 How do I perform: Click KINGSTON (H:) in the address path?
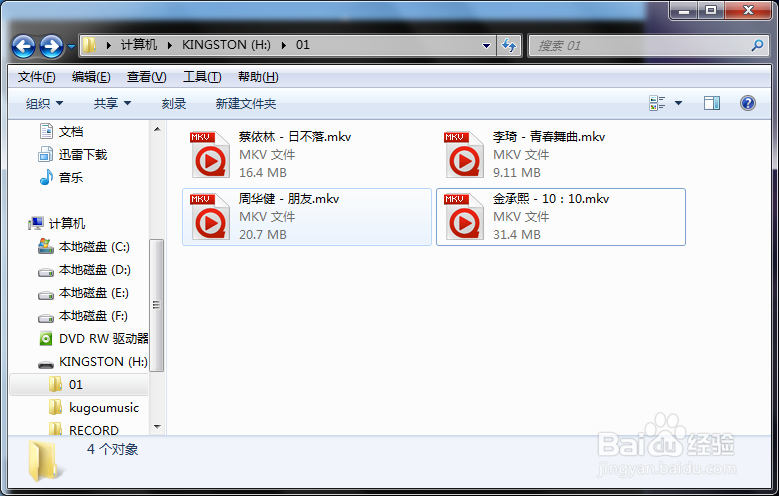(x=226, y=45)
